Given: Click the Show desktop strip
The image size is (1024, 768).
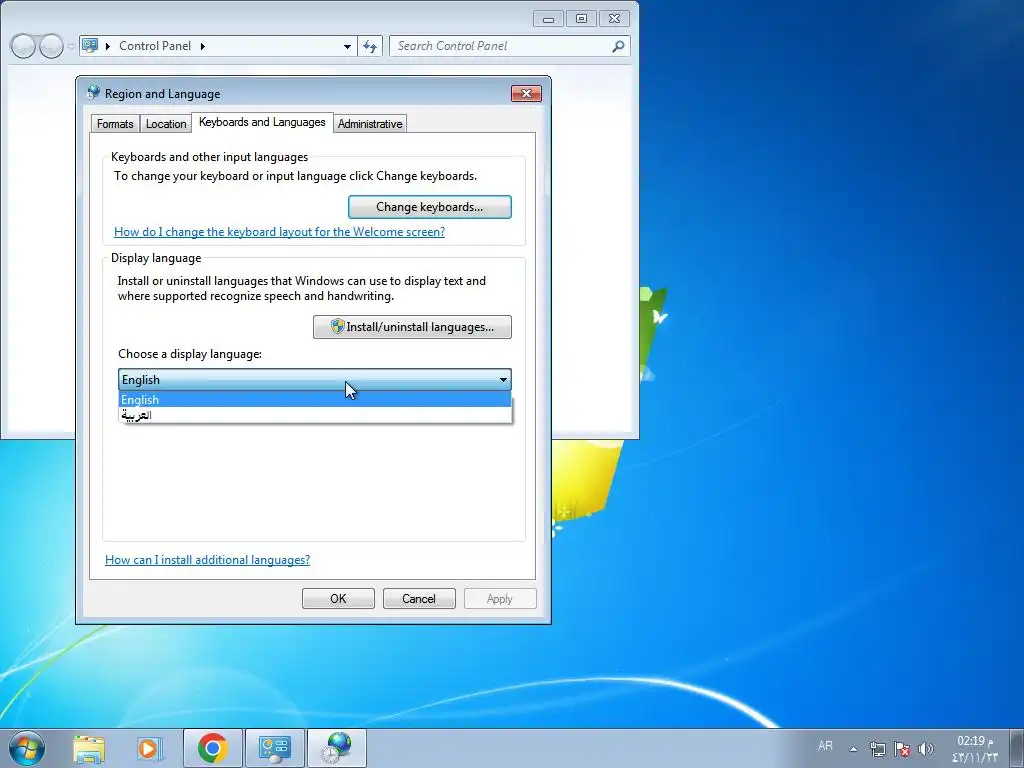Looking at the screenshot, I should [x=1016, y=748].
